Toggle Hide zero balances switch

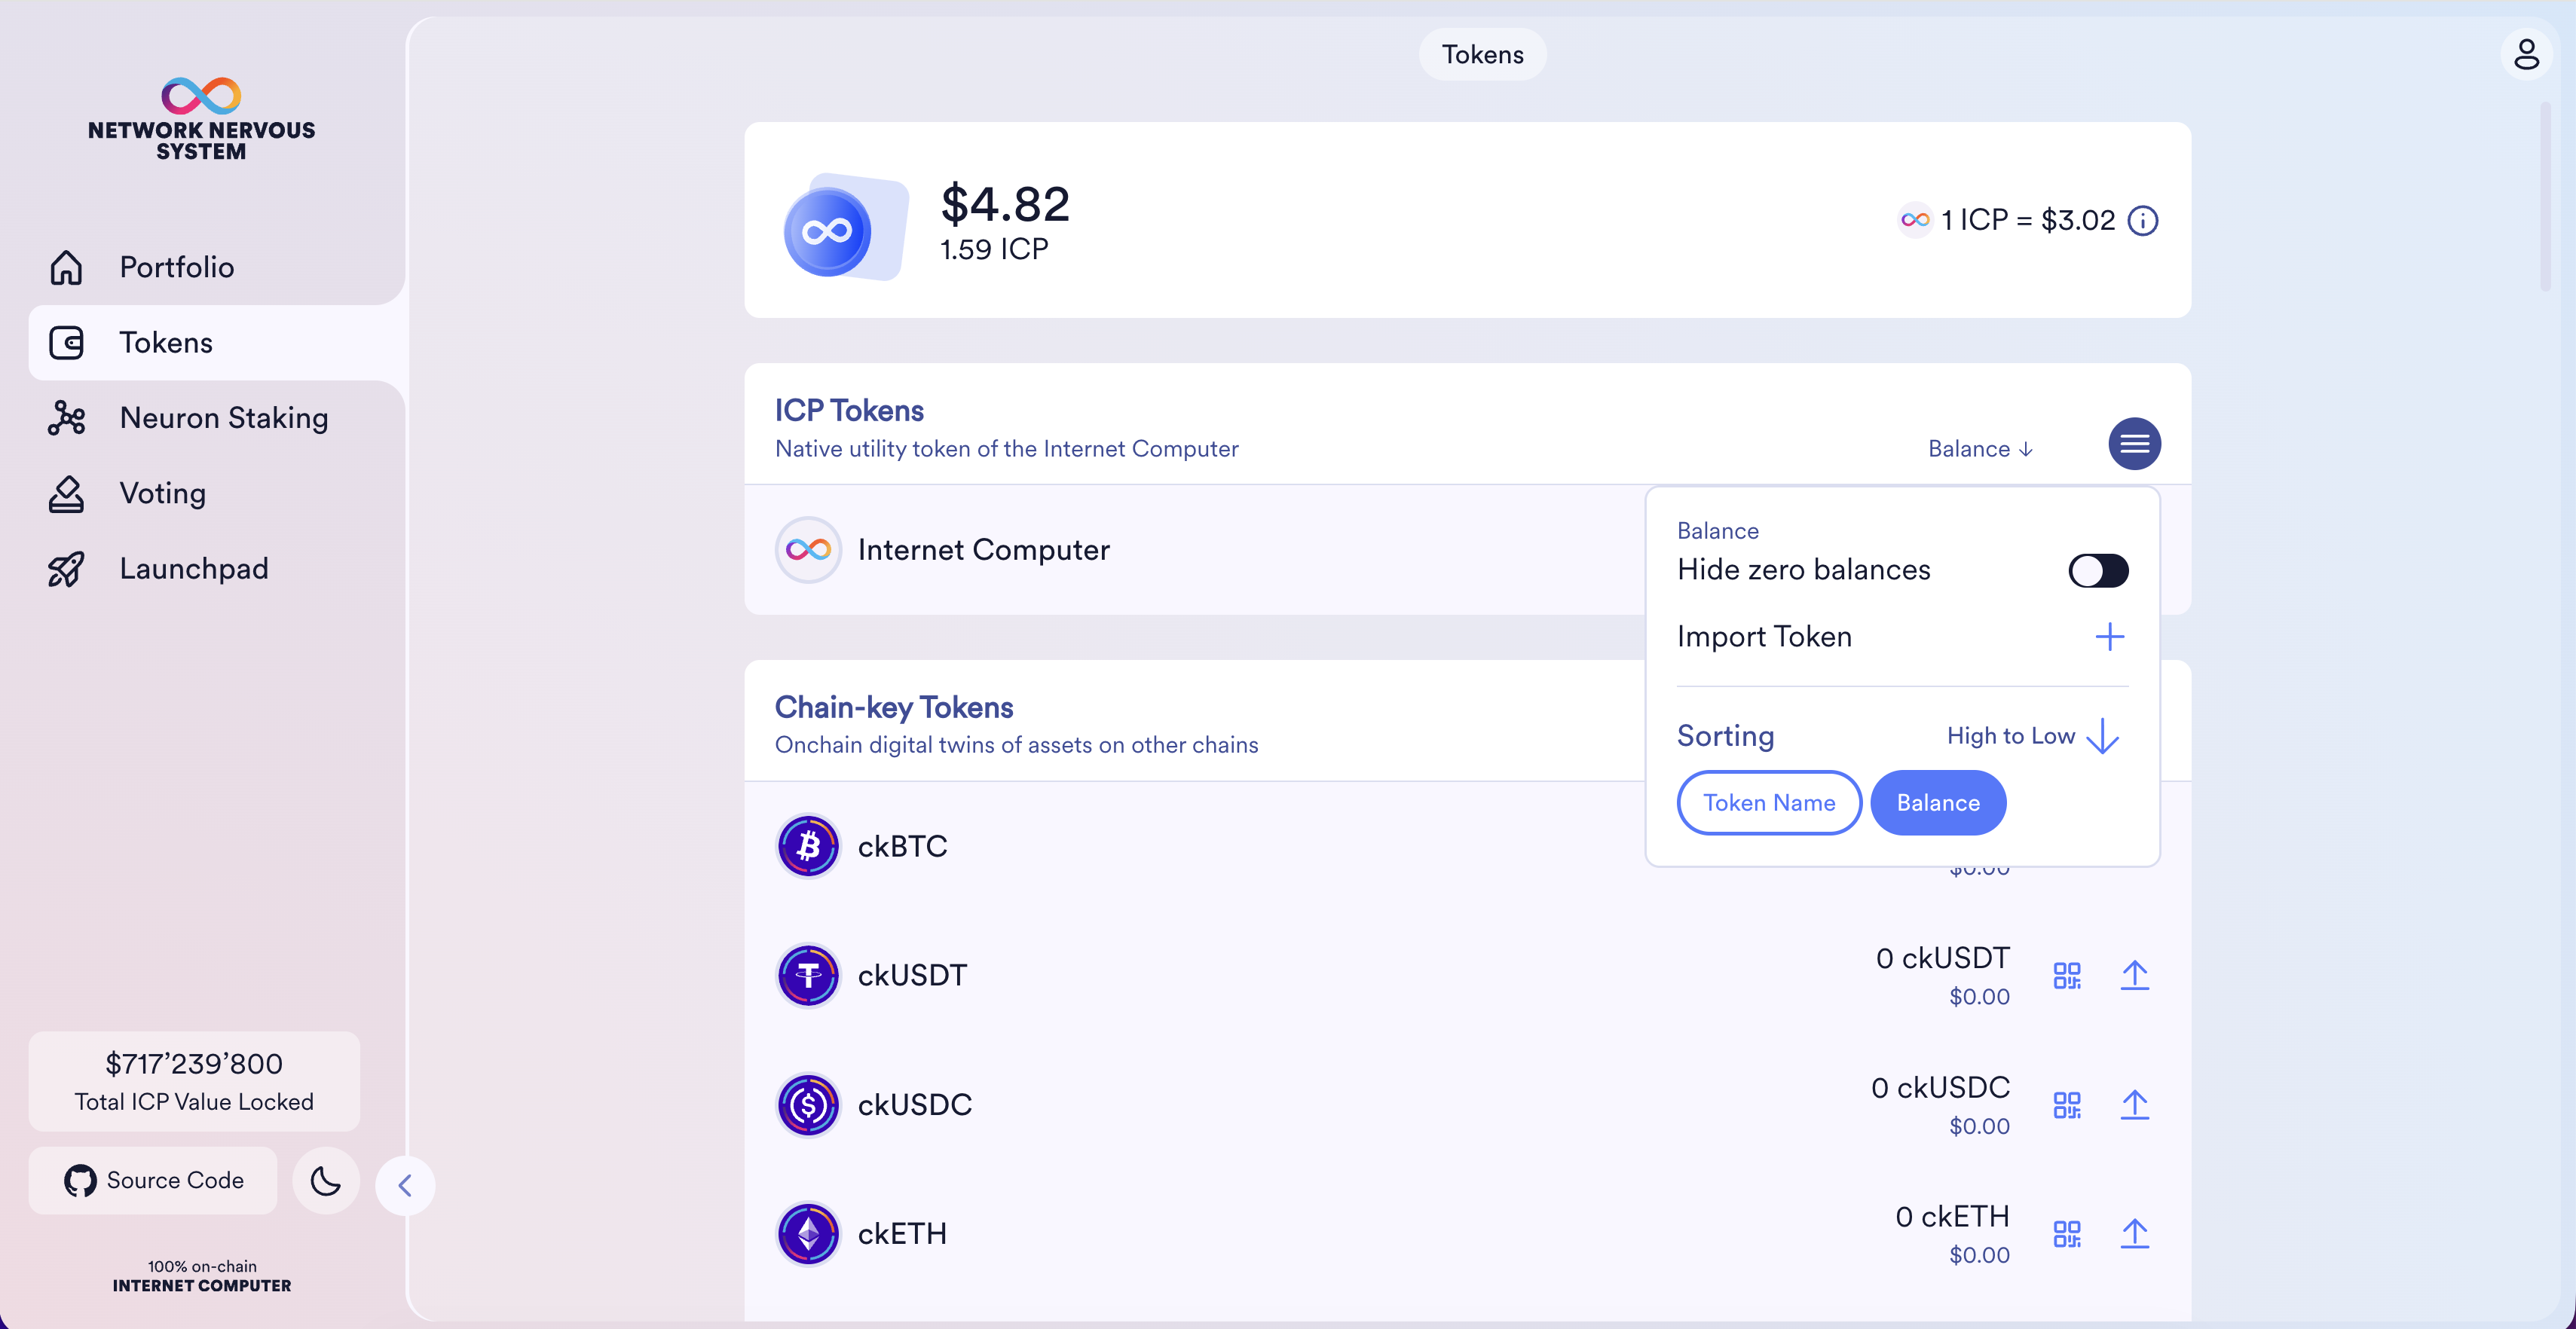(x=2097, y=571)
